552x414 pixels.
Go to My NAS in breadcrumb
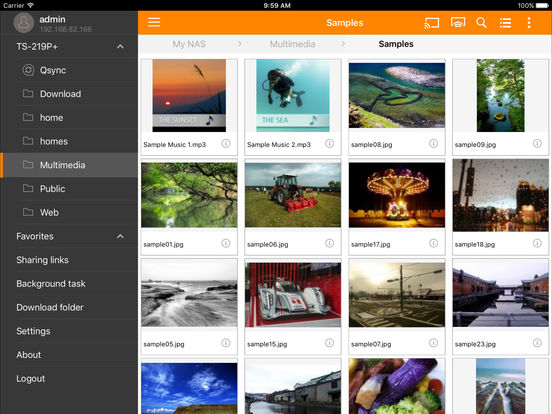pos(189,44)
